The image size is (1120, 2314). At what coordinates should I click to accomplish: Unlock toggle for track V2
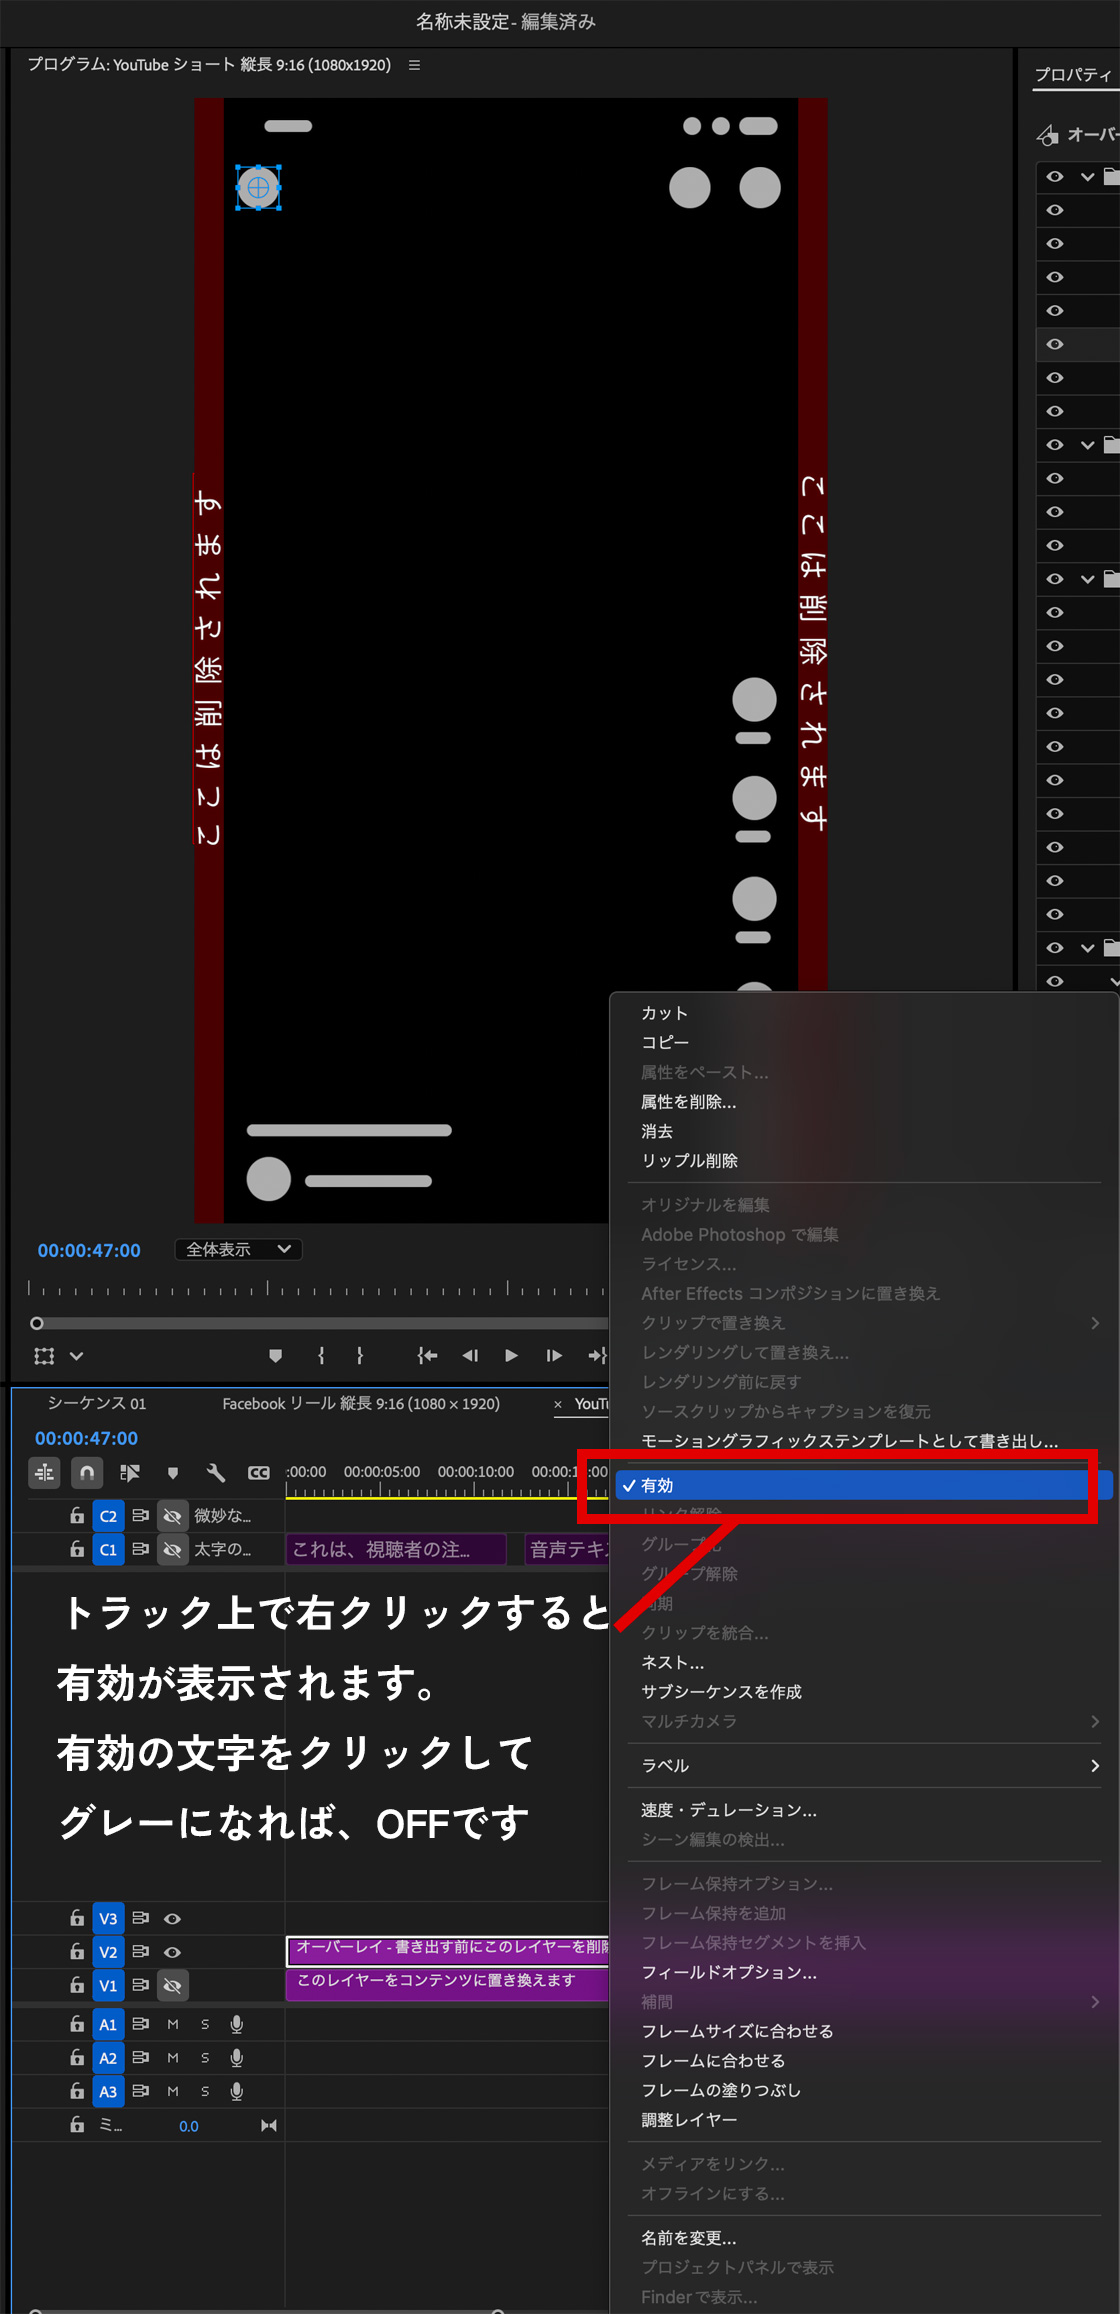77,1951
